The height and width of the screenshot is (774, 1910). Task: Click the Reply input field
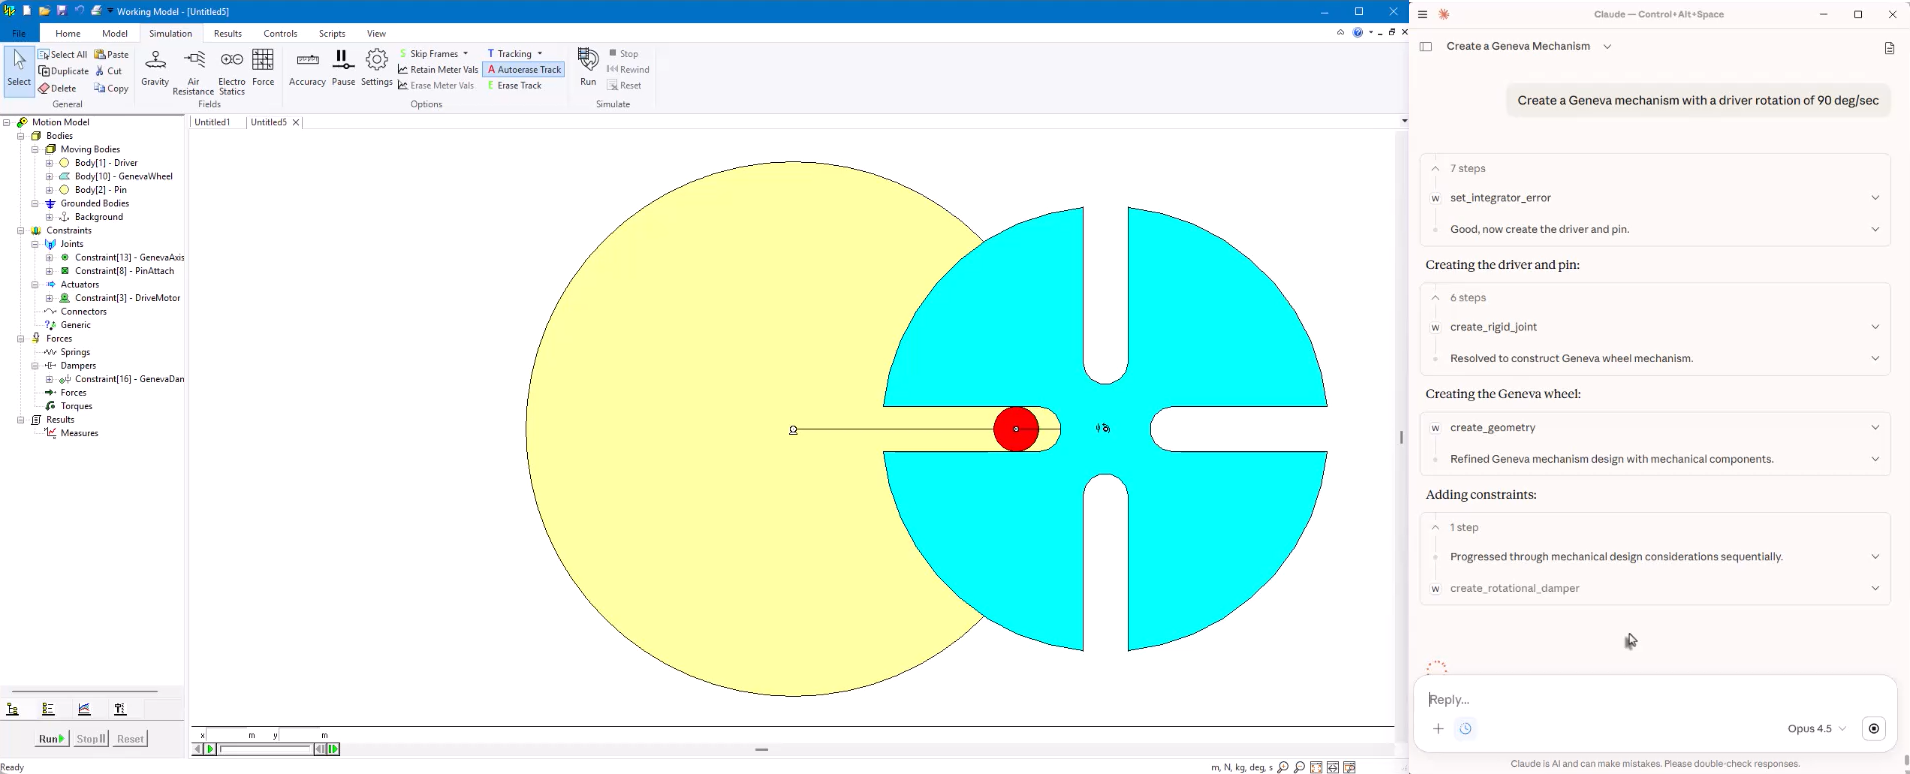(1640, 699)
